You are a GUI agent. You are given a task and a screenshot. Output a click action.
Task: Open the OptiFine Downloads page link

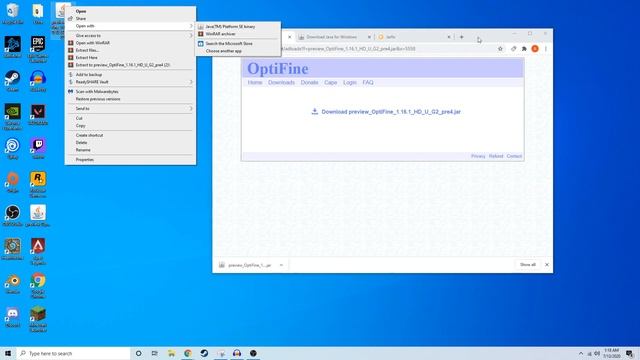pyautogui.click(x=281, y=82)
